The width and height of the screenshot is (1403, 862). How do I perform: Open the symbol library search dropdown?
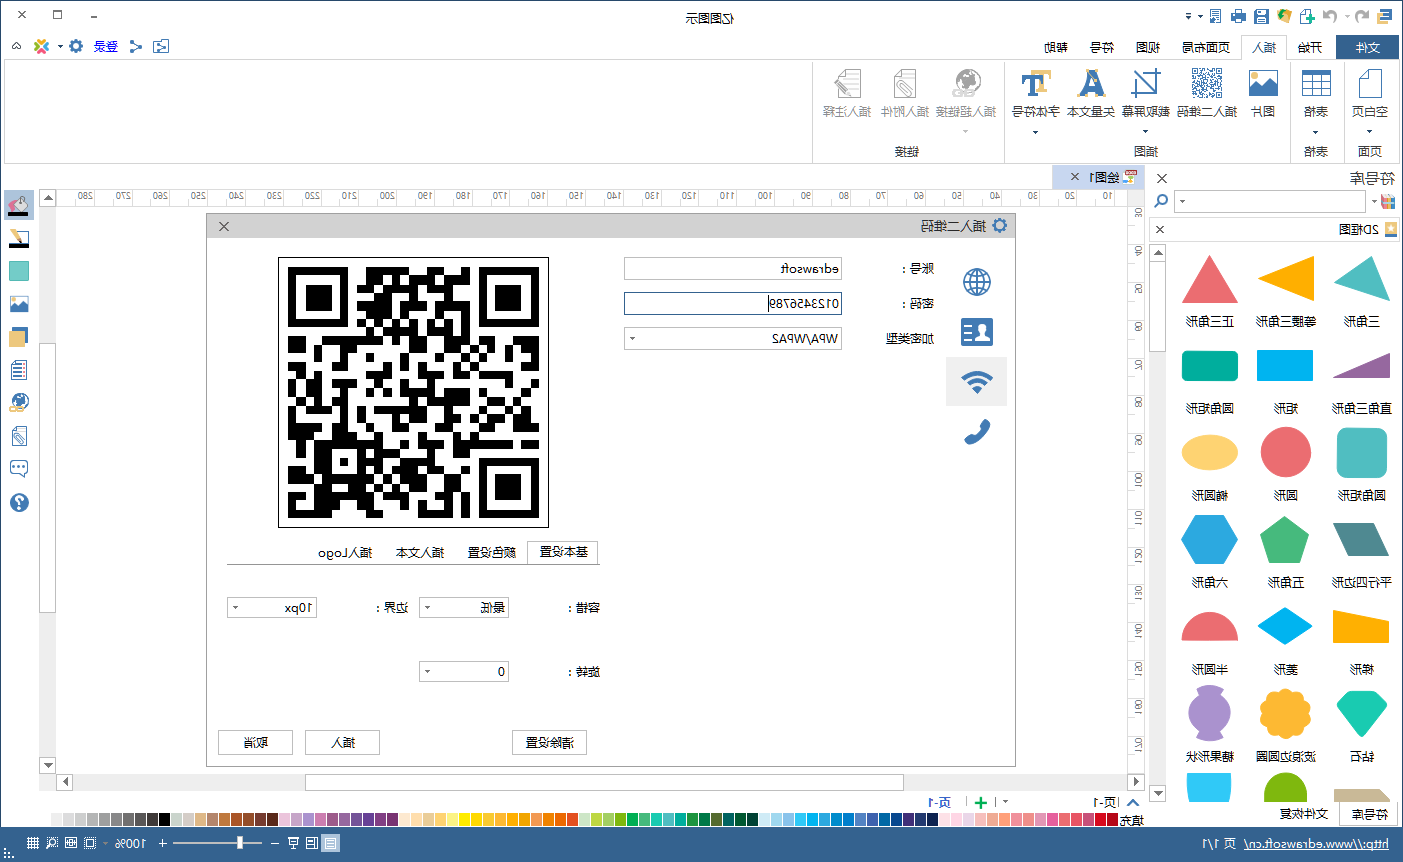[1183, 201]
